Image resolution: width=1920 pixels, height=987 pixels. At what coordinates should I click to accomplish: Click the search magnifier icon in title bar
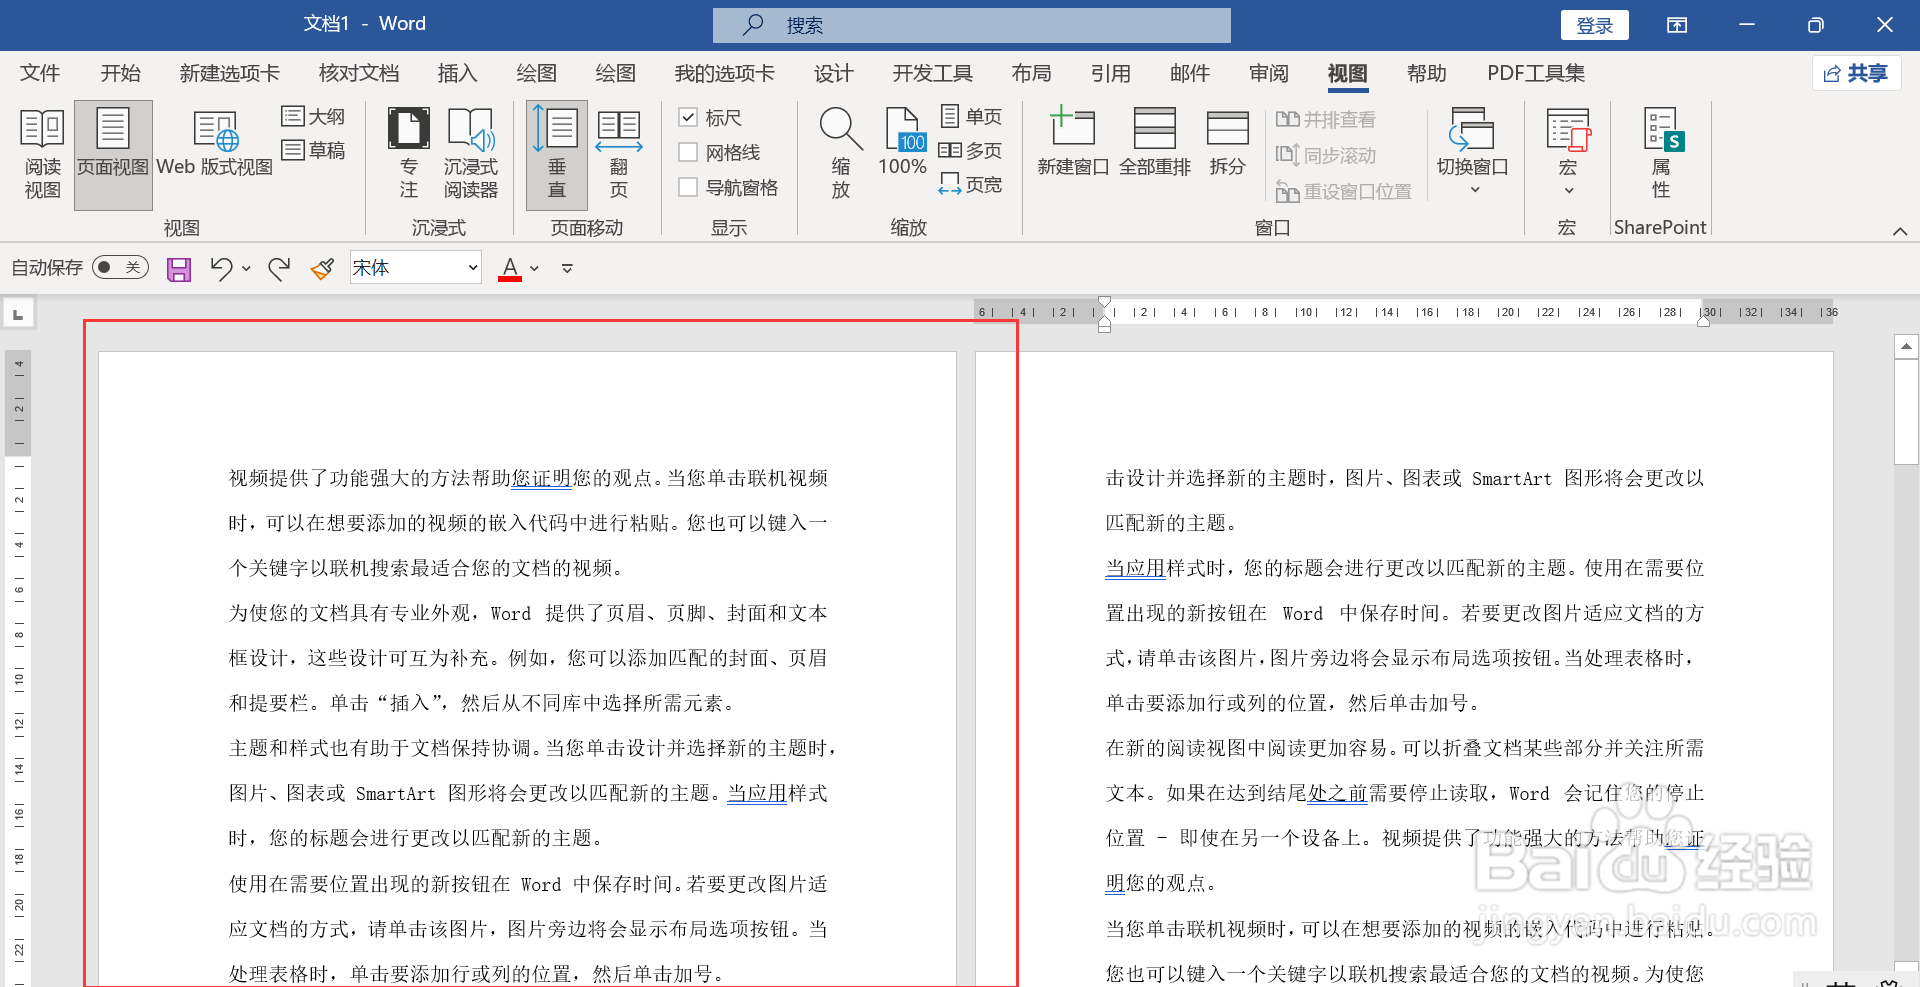[754, 25]
